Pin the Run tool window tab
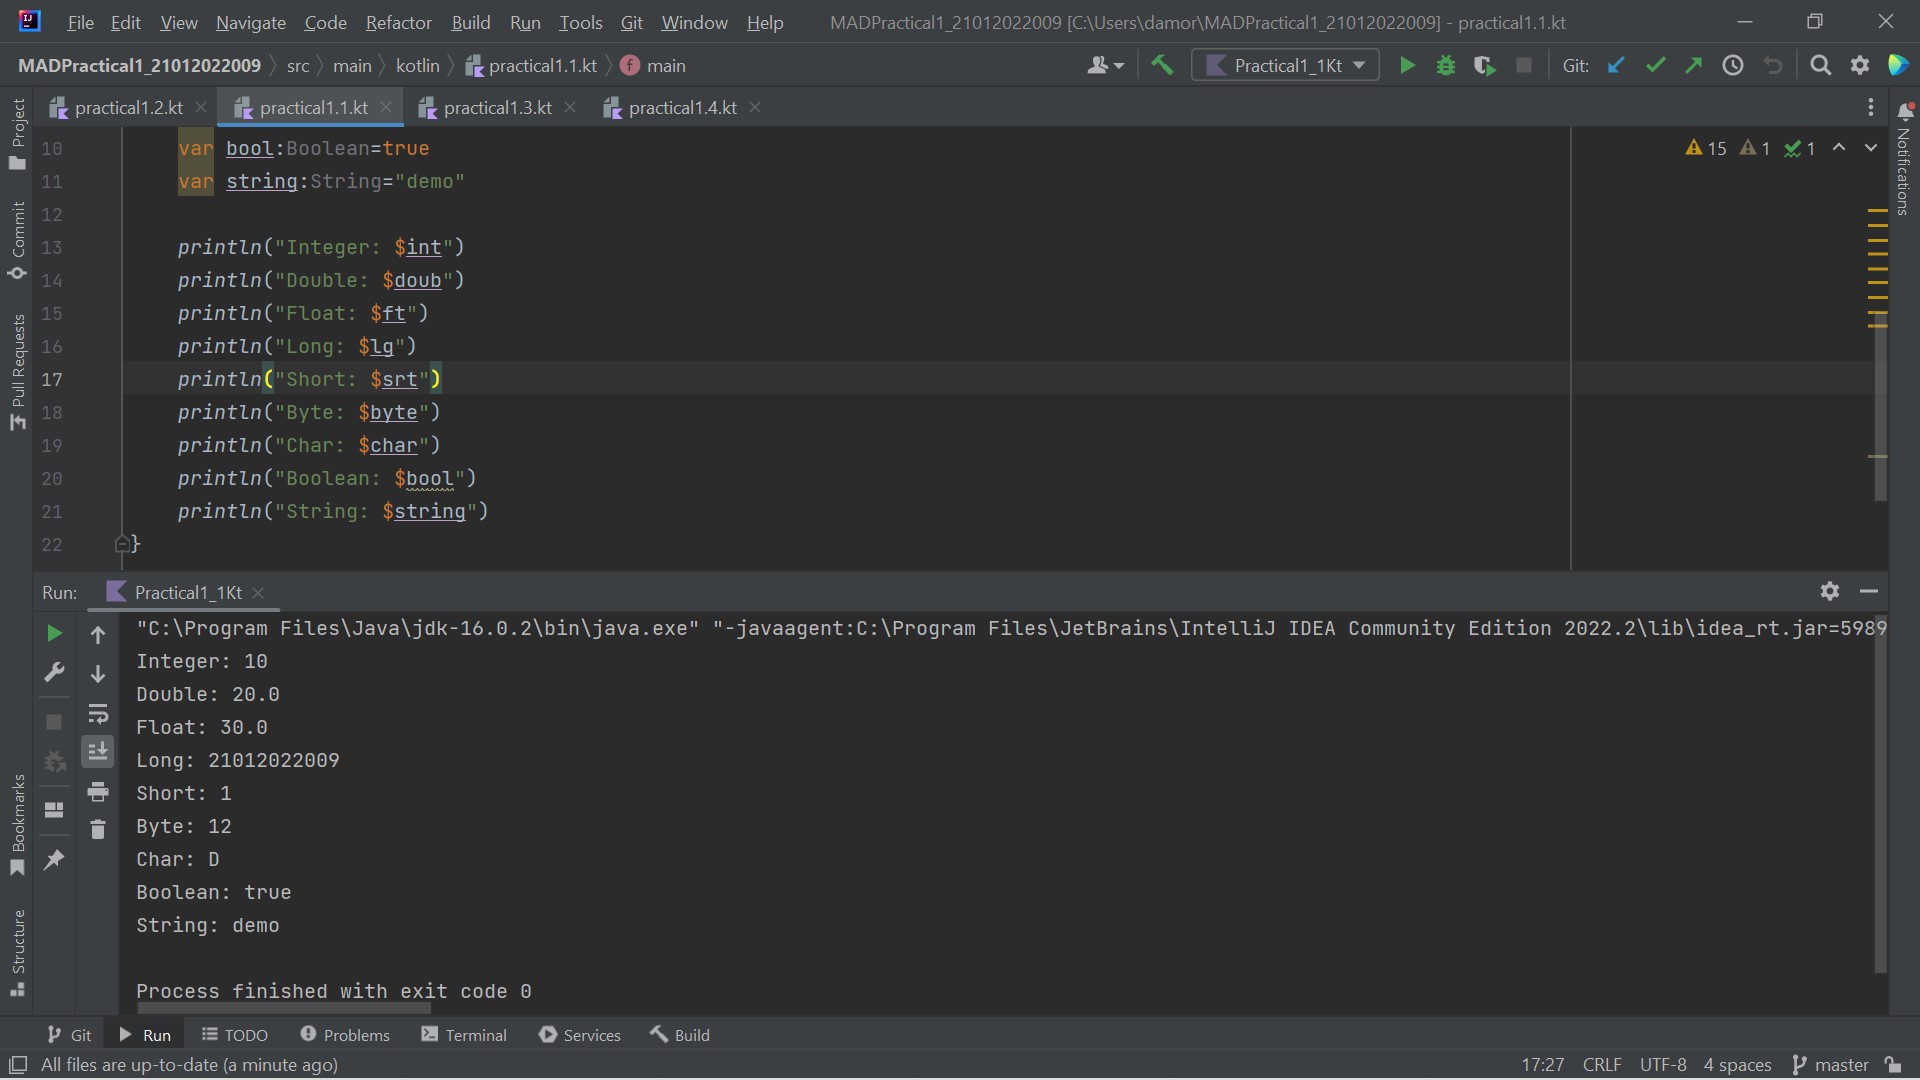Image resolution: width=1920 pixels, height=1080 pixels. click(x=54, y=860)
